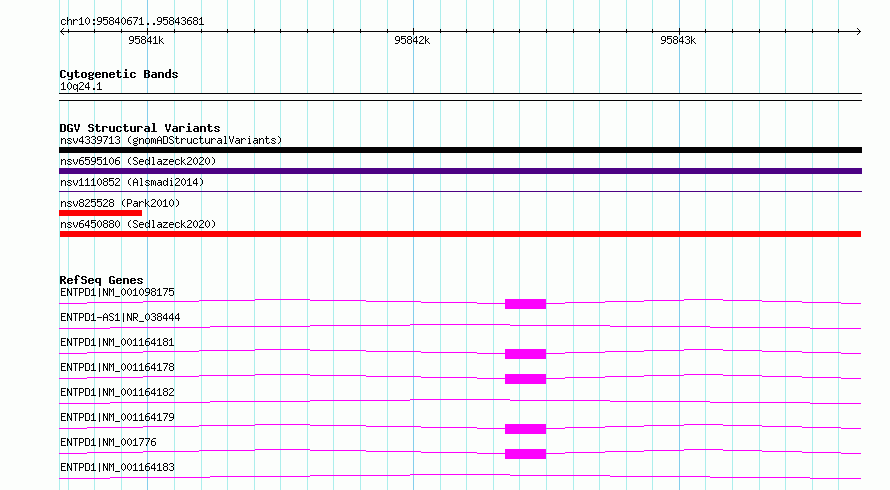Click the left arrow end of the ruler
Viewport: 890px width, 490px height.
tap(63, 32)
